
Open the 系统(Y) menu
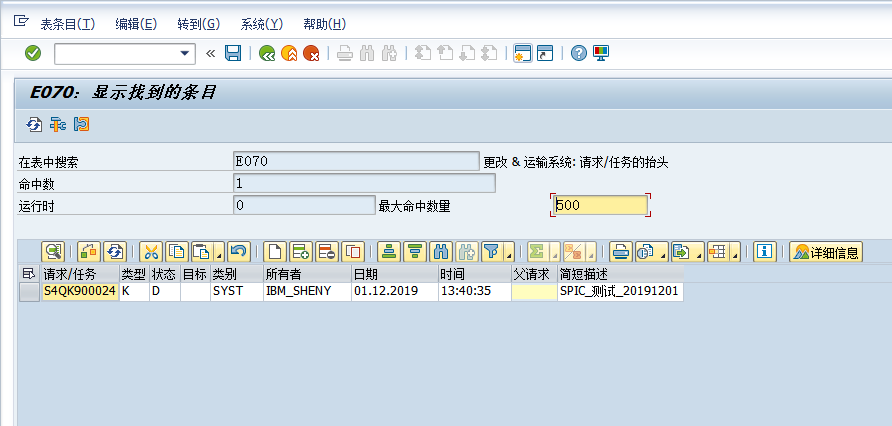click(262, 24)
